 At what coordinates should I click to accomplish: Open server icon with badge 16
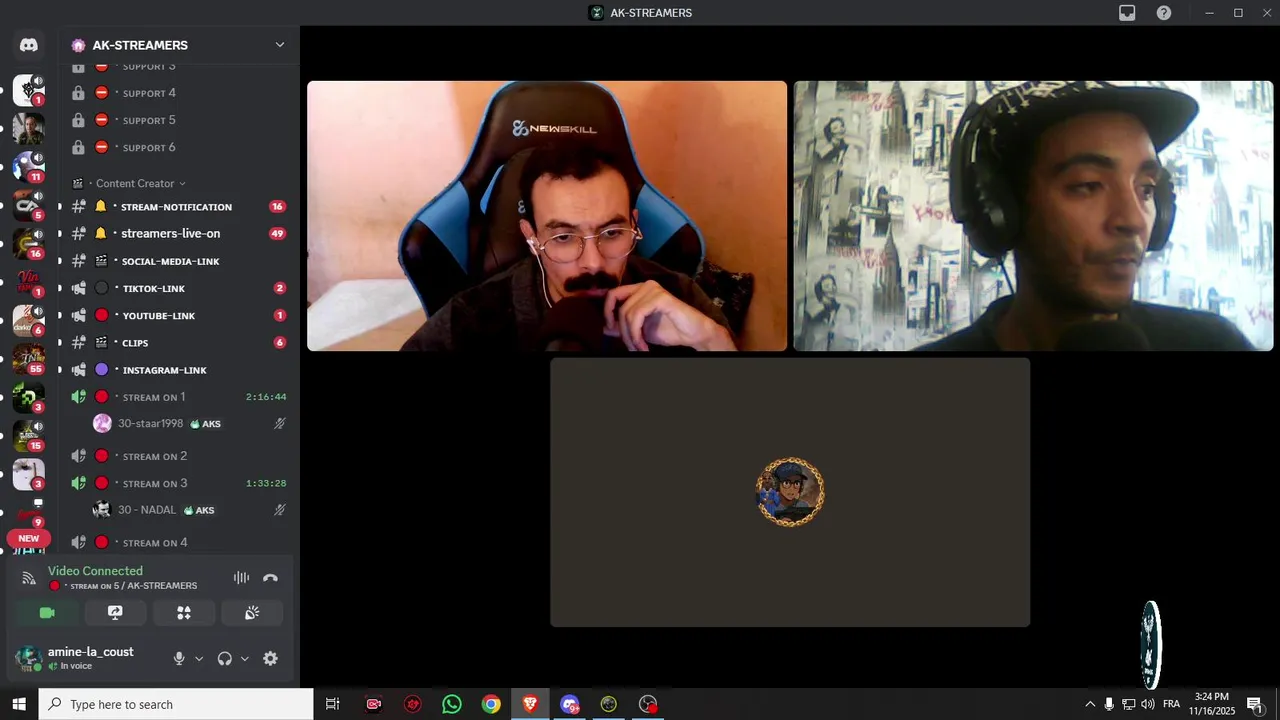tap(28, 243)
